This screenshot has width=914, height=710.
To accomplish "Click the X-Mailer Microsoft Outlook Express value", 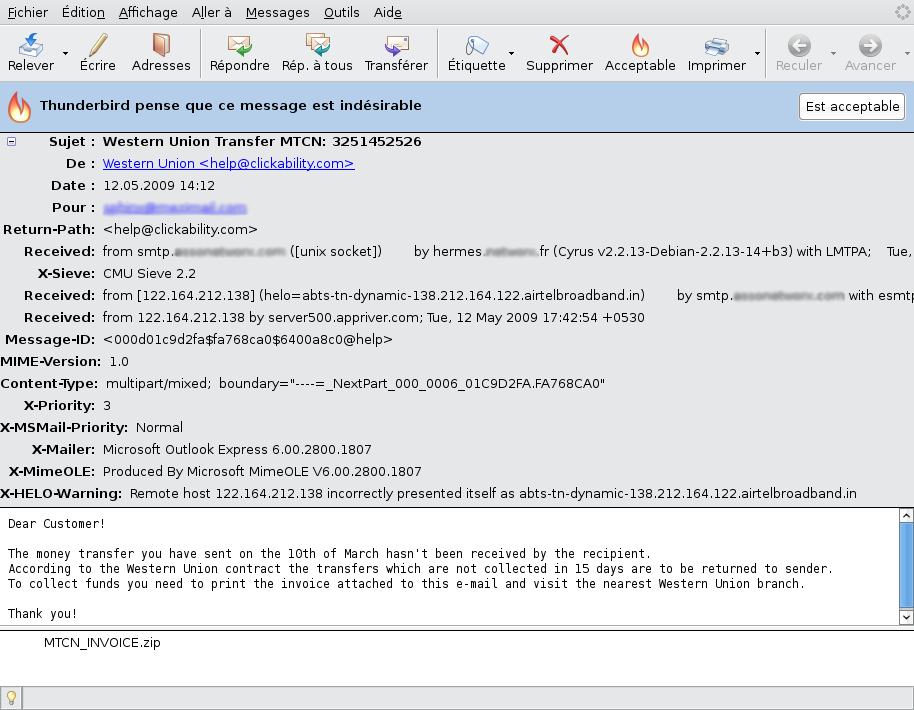I will [237, 449].
